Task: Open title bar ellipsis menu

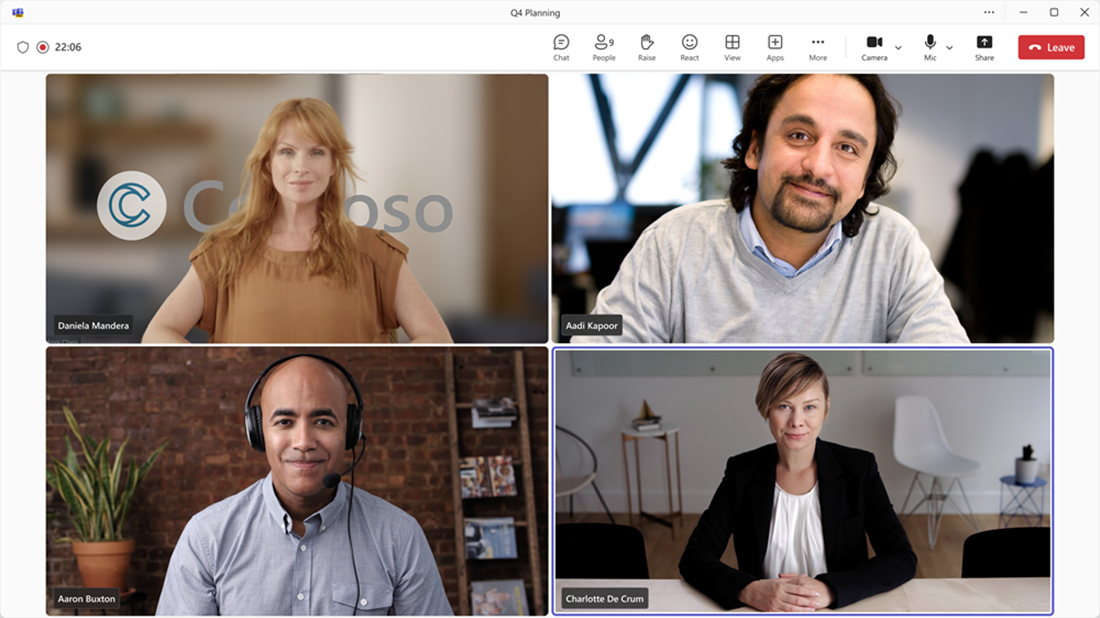Action: (x=988, y=12)
